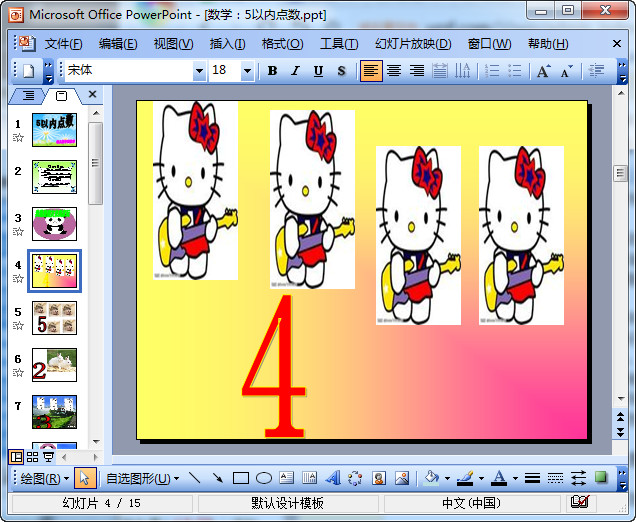Open the 视图(V) menu
636x522 pixels.
coord(173,44)
